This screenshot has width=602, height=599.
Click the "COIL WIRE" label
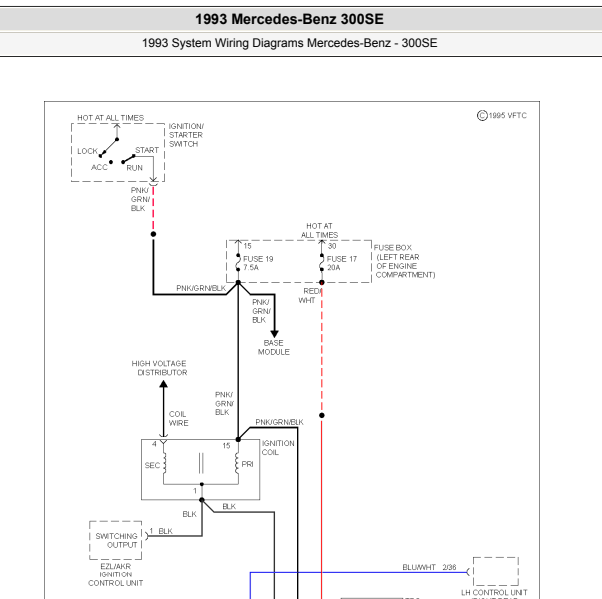tap(179, 418)
